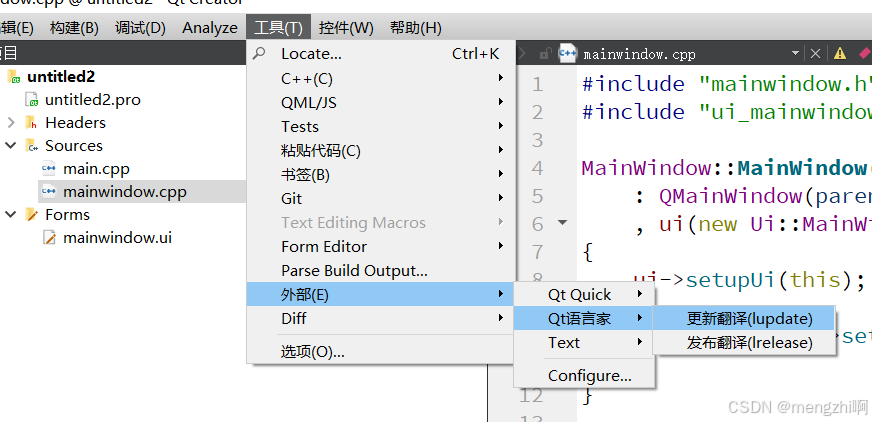Run 发布翻译(lrelease)

tap(744, 342)
